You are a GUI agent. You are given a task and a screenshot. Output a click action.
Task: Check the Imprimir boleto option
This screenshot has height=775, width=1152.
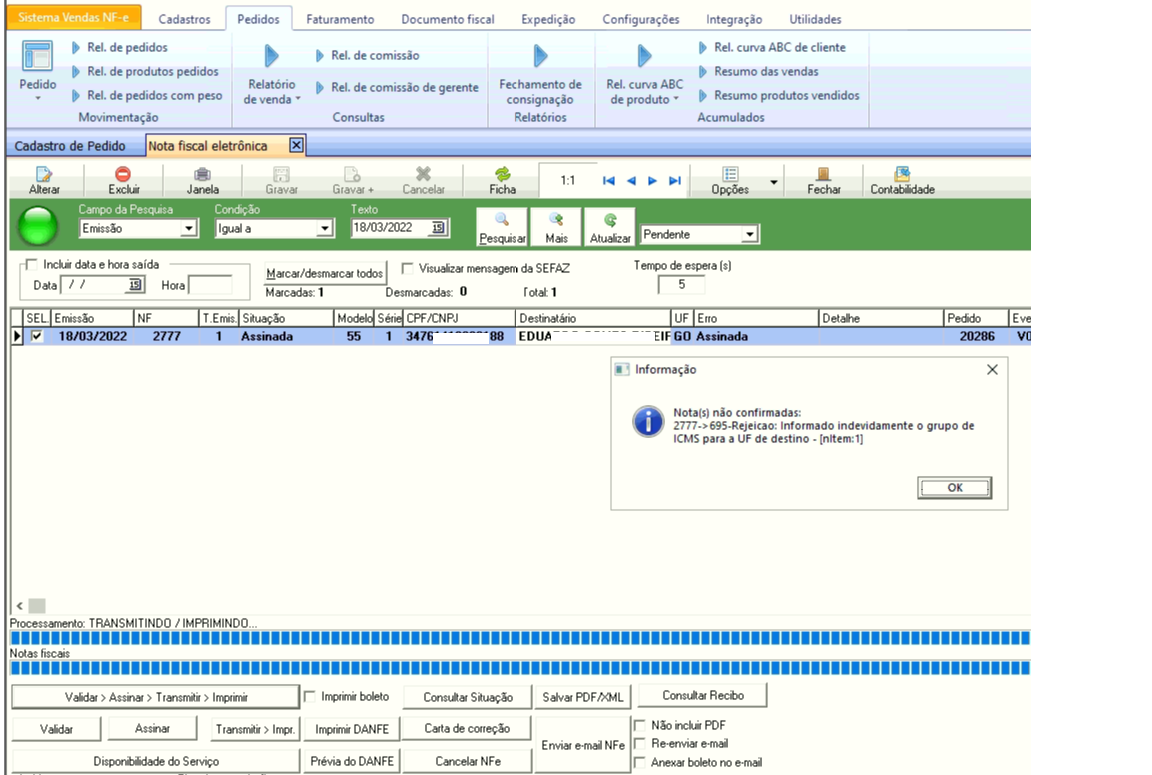pyautogui.click(x=310, y=696)
